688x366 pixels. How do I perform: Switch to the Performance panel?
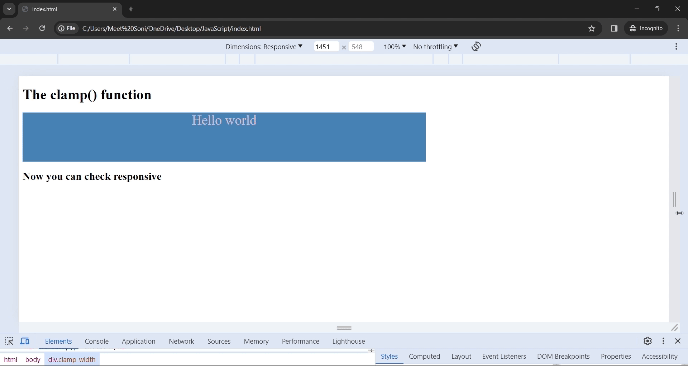pyautogui.click(x=301, y=341)
